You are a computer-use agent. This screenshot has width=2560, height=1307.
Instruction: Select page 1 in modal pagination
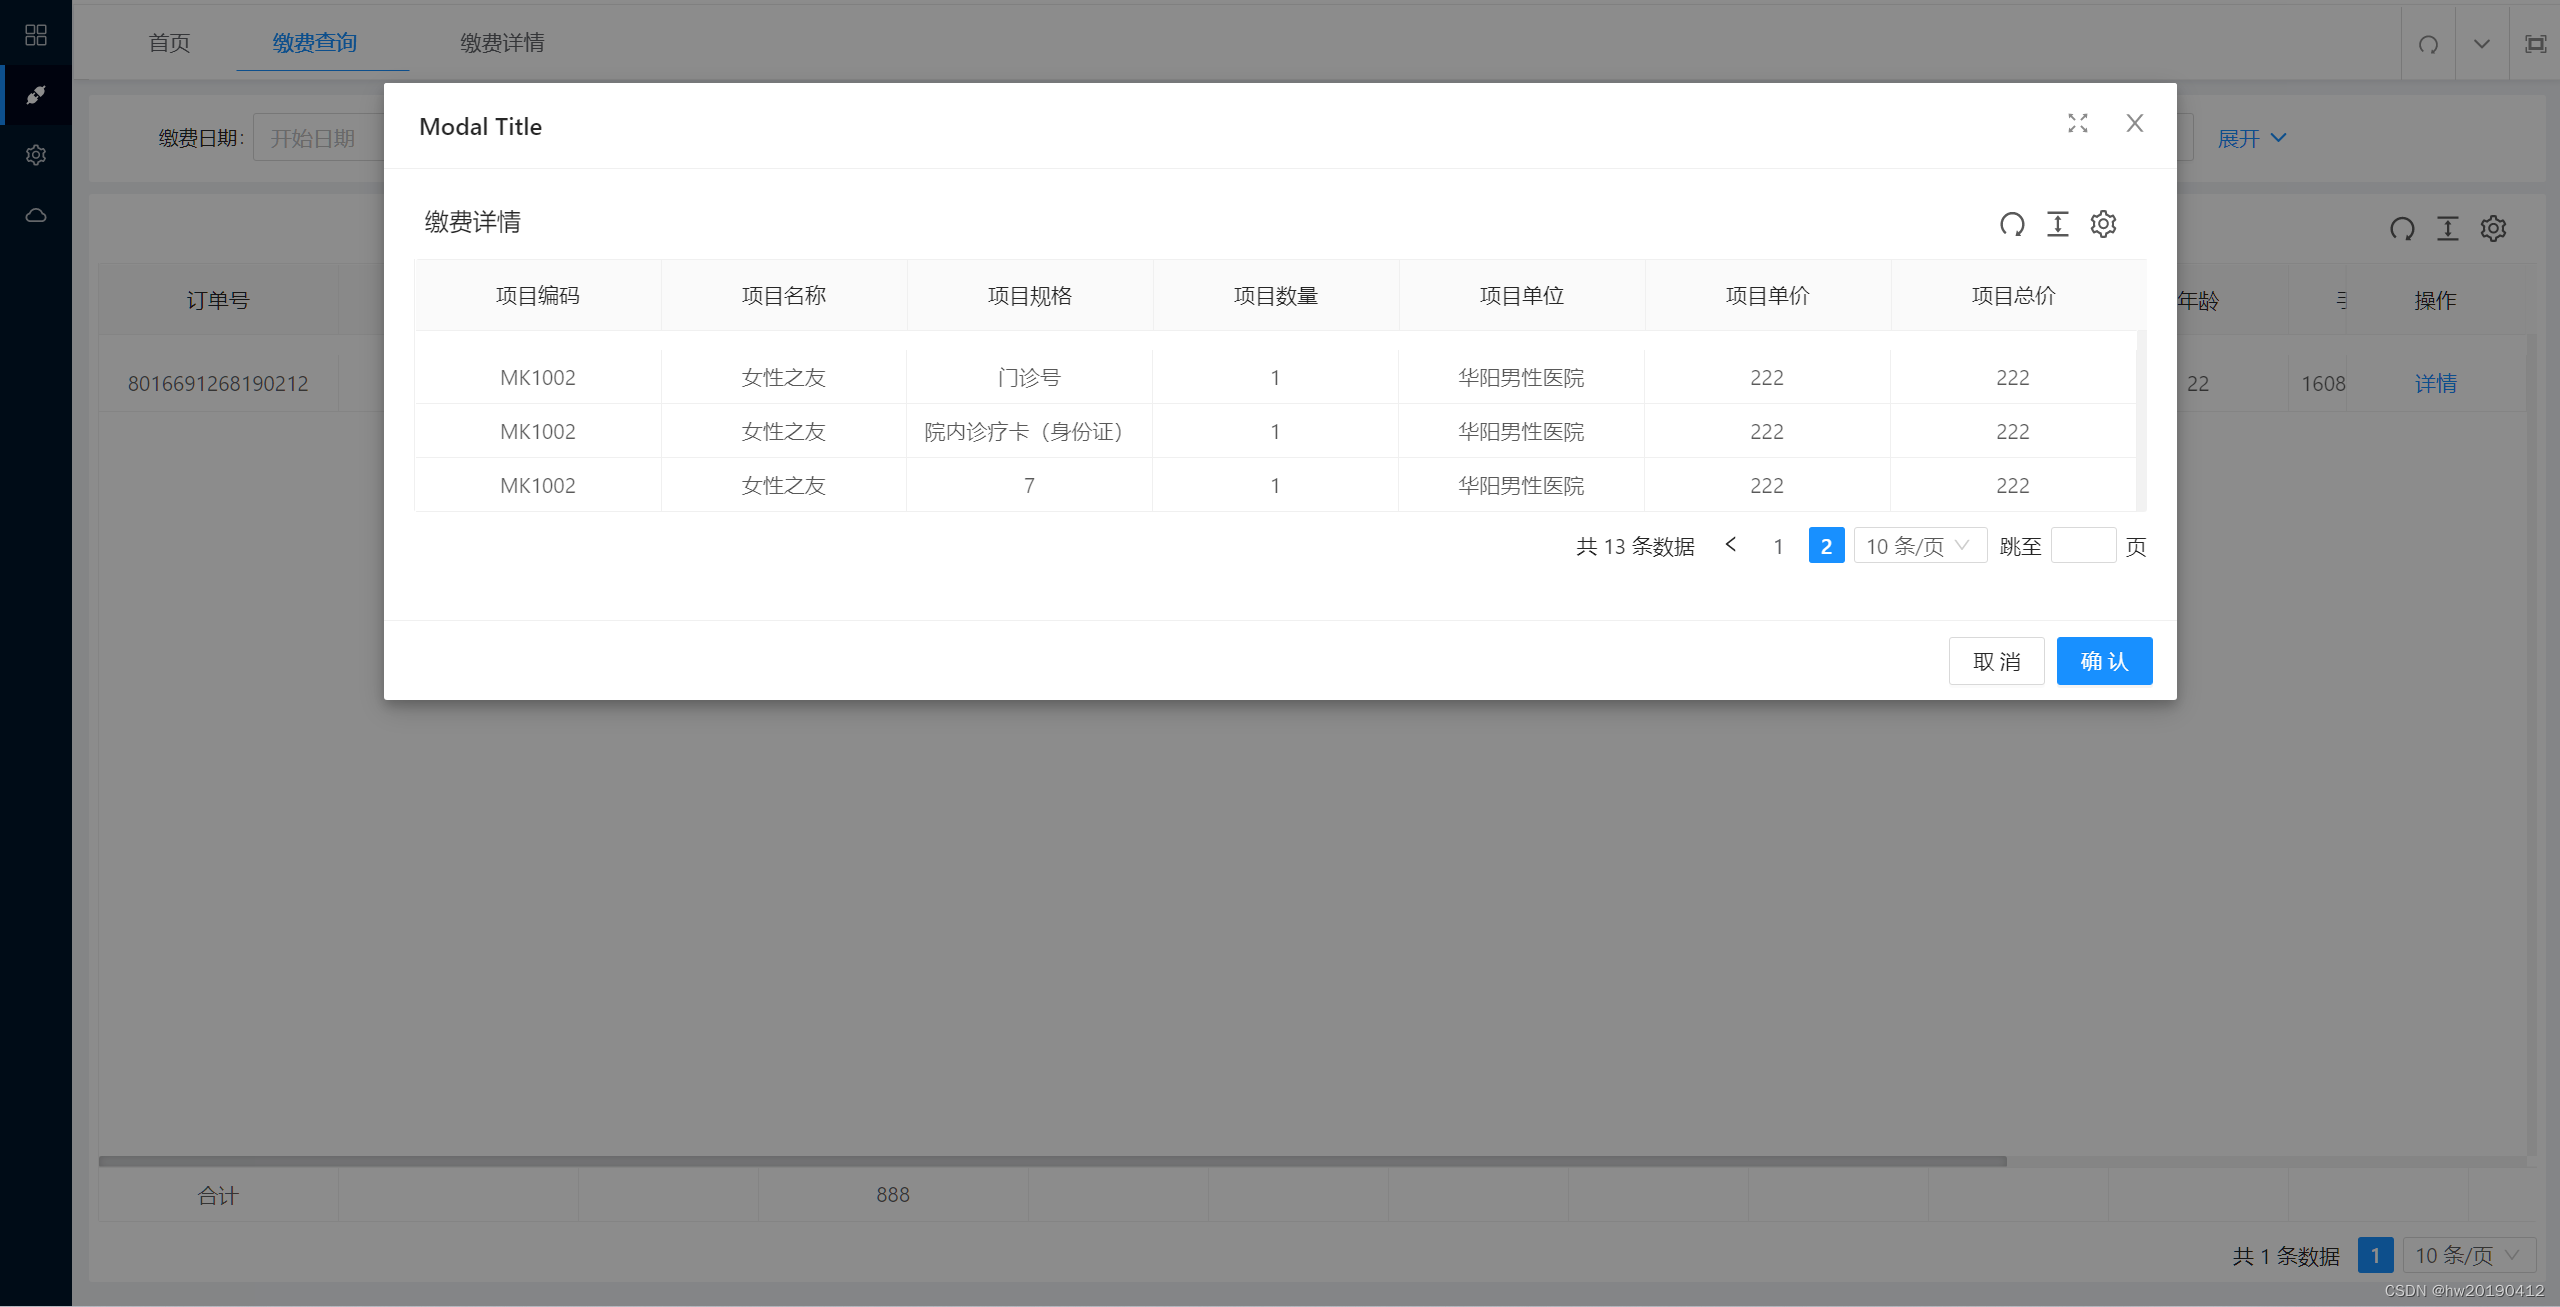click(1778, 546)
